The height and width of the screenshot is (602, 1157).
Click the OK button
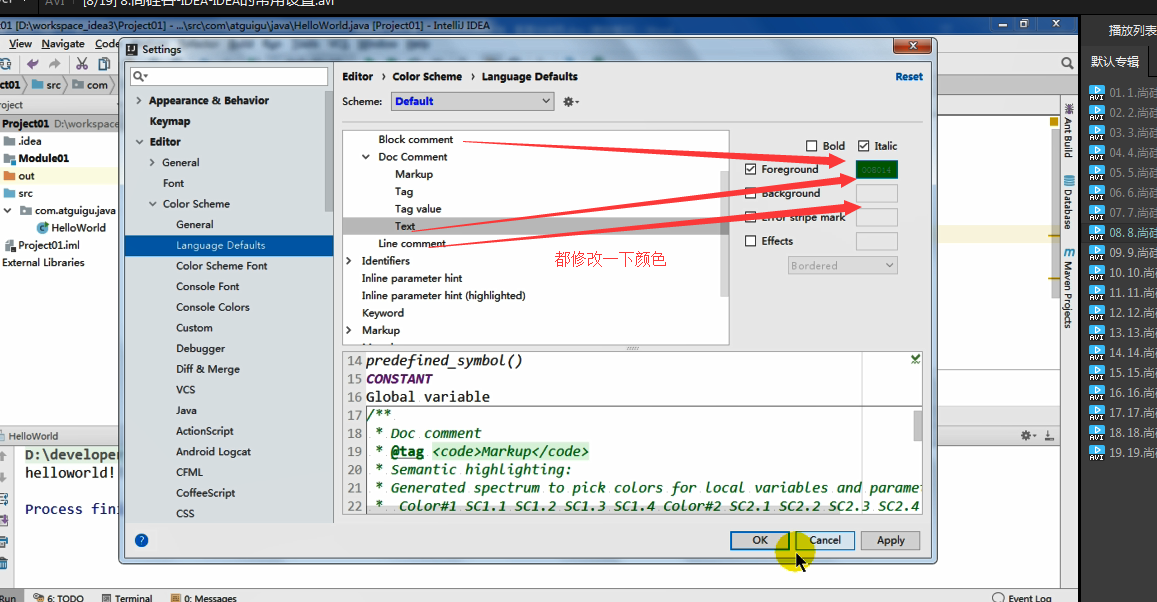coord(760,540)
